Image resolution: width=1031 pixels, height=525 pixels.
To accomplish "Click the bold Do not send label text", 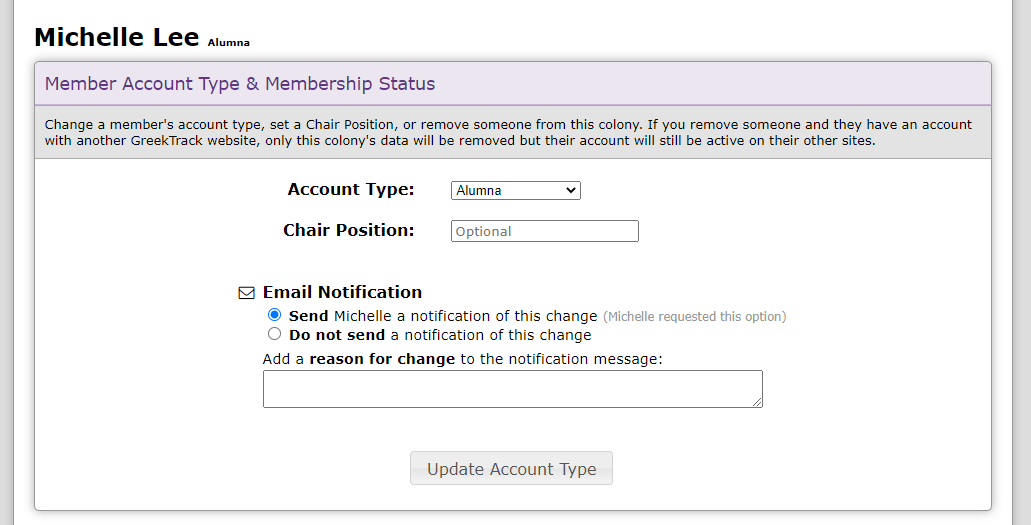I will [x=337, y=335].
